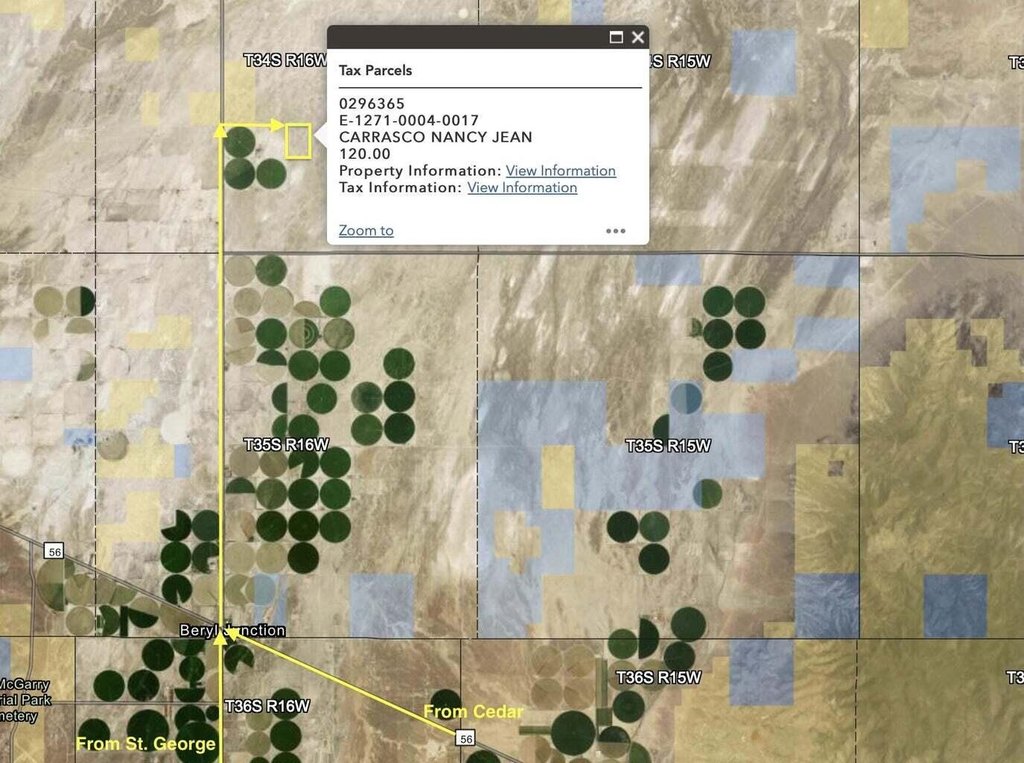Click Route 56 shield near McGarry Park

pyautogui.click(x=53, y=551)
